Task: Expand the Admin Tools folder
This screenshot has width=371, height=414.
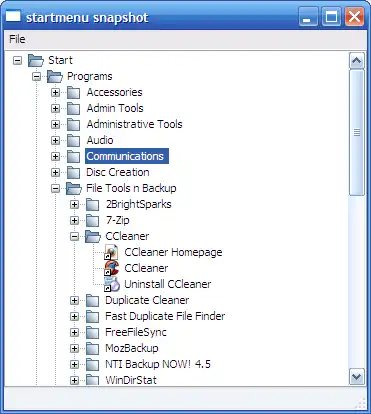Action: pyautogui.click(x=55, y=108)
